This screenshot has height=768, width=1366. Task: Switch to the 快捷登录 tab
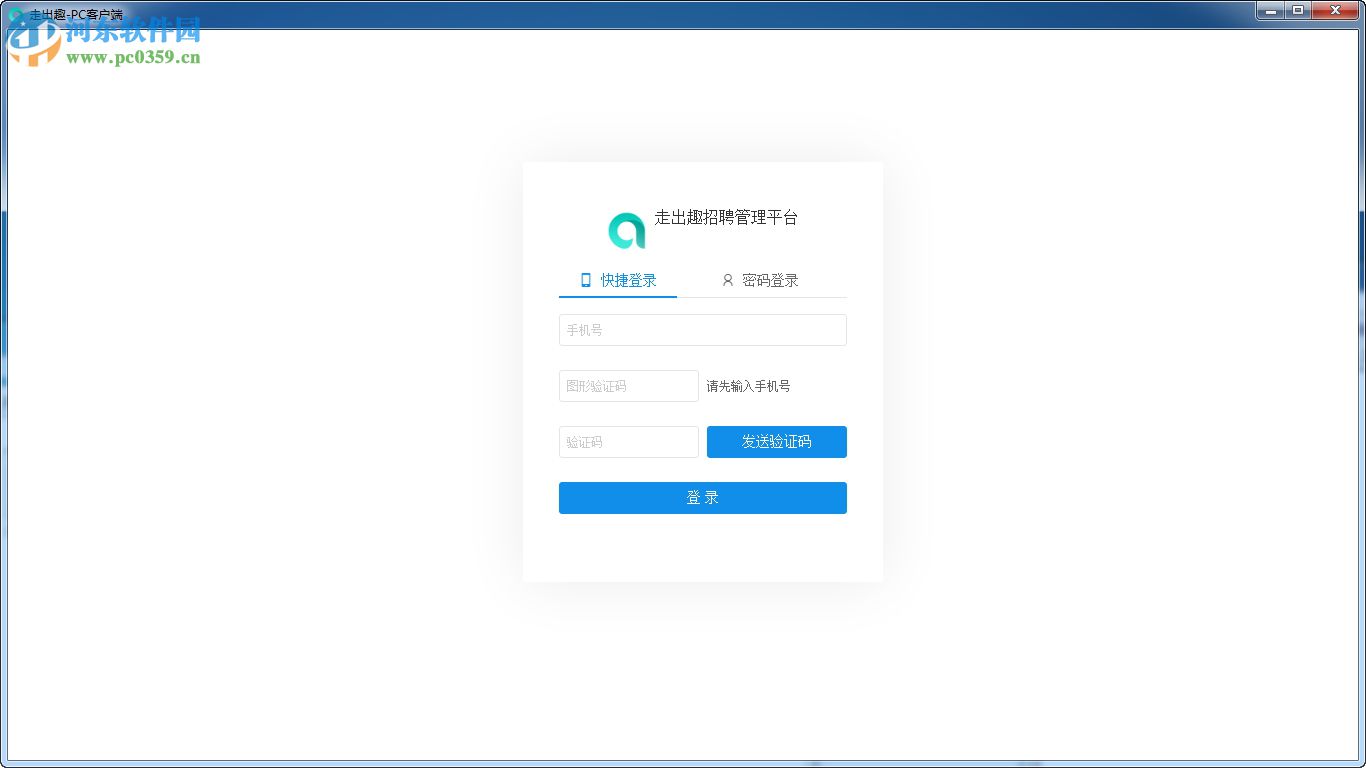pos(618,280)
